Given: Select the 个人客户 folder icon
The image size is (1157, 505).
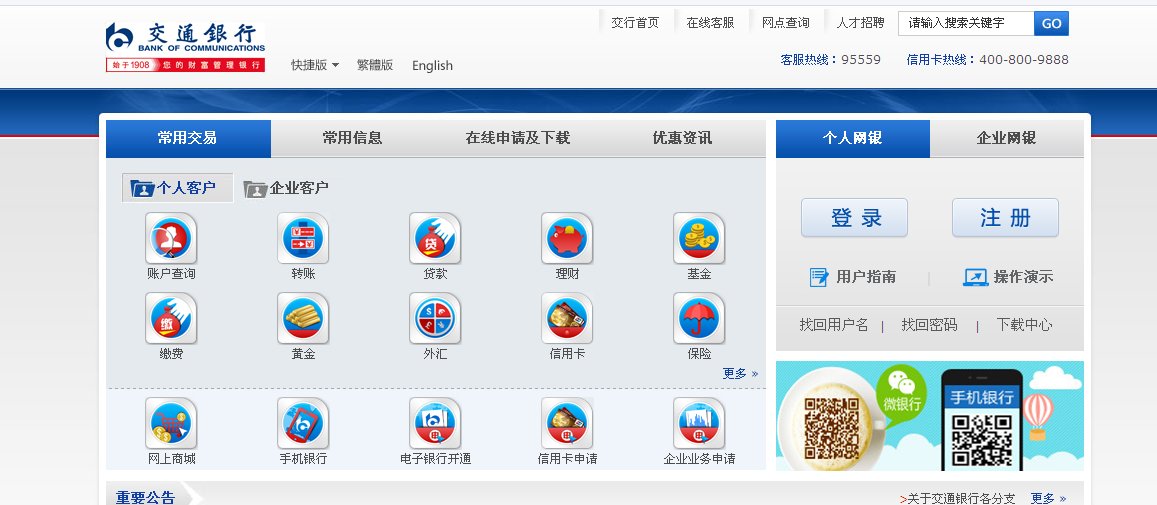Looking at the screenshot, I should [142, 188].
